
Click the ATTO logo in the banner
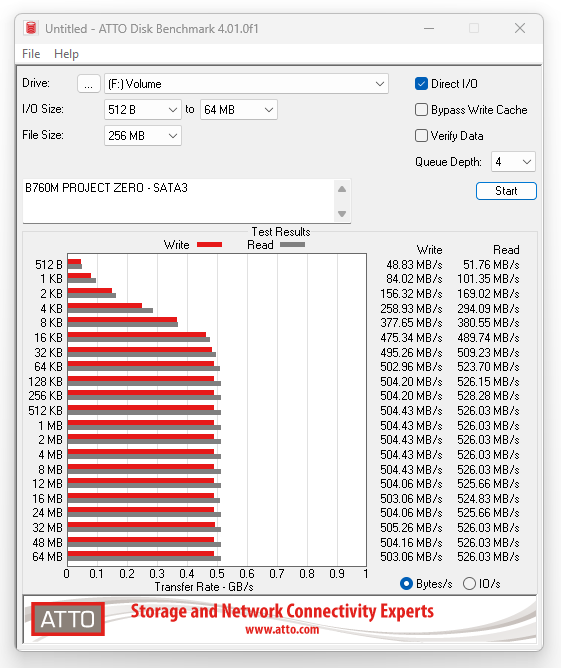coord(68,619)
